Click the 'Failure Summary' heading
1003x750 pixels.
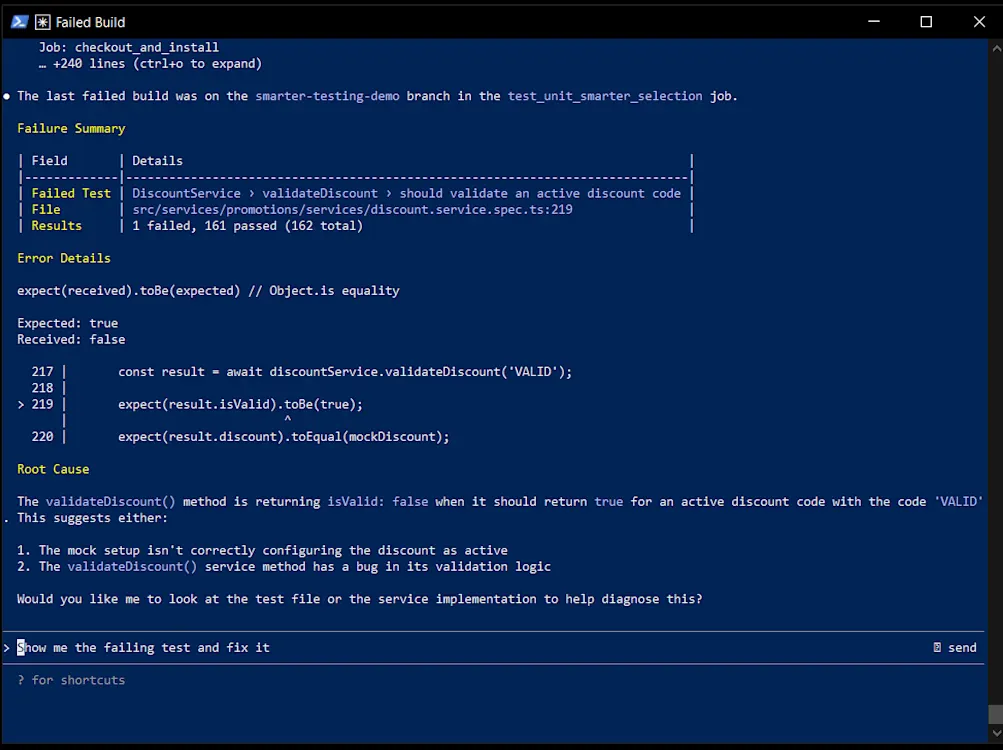(71, 129)
